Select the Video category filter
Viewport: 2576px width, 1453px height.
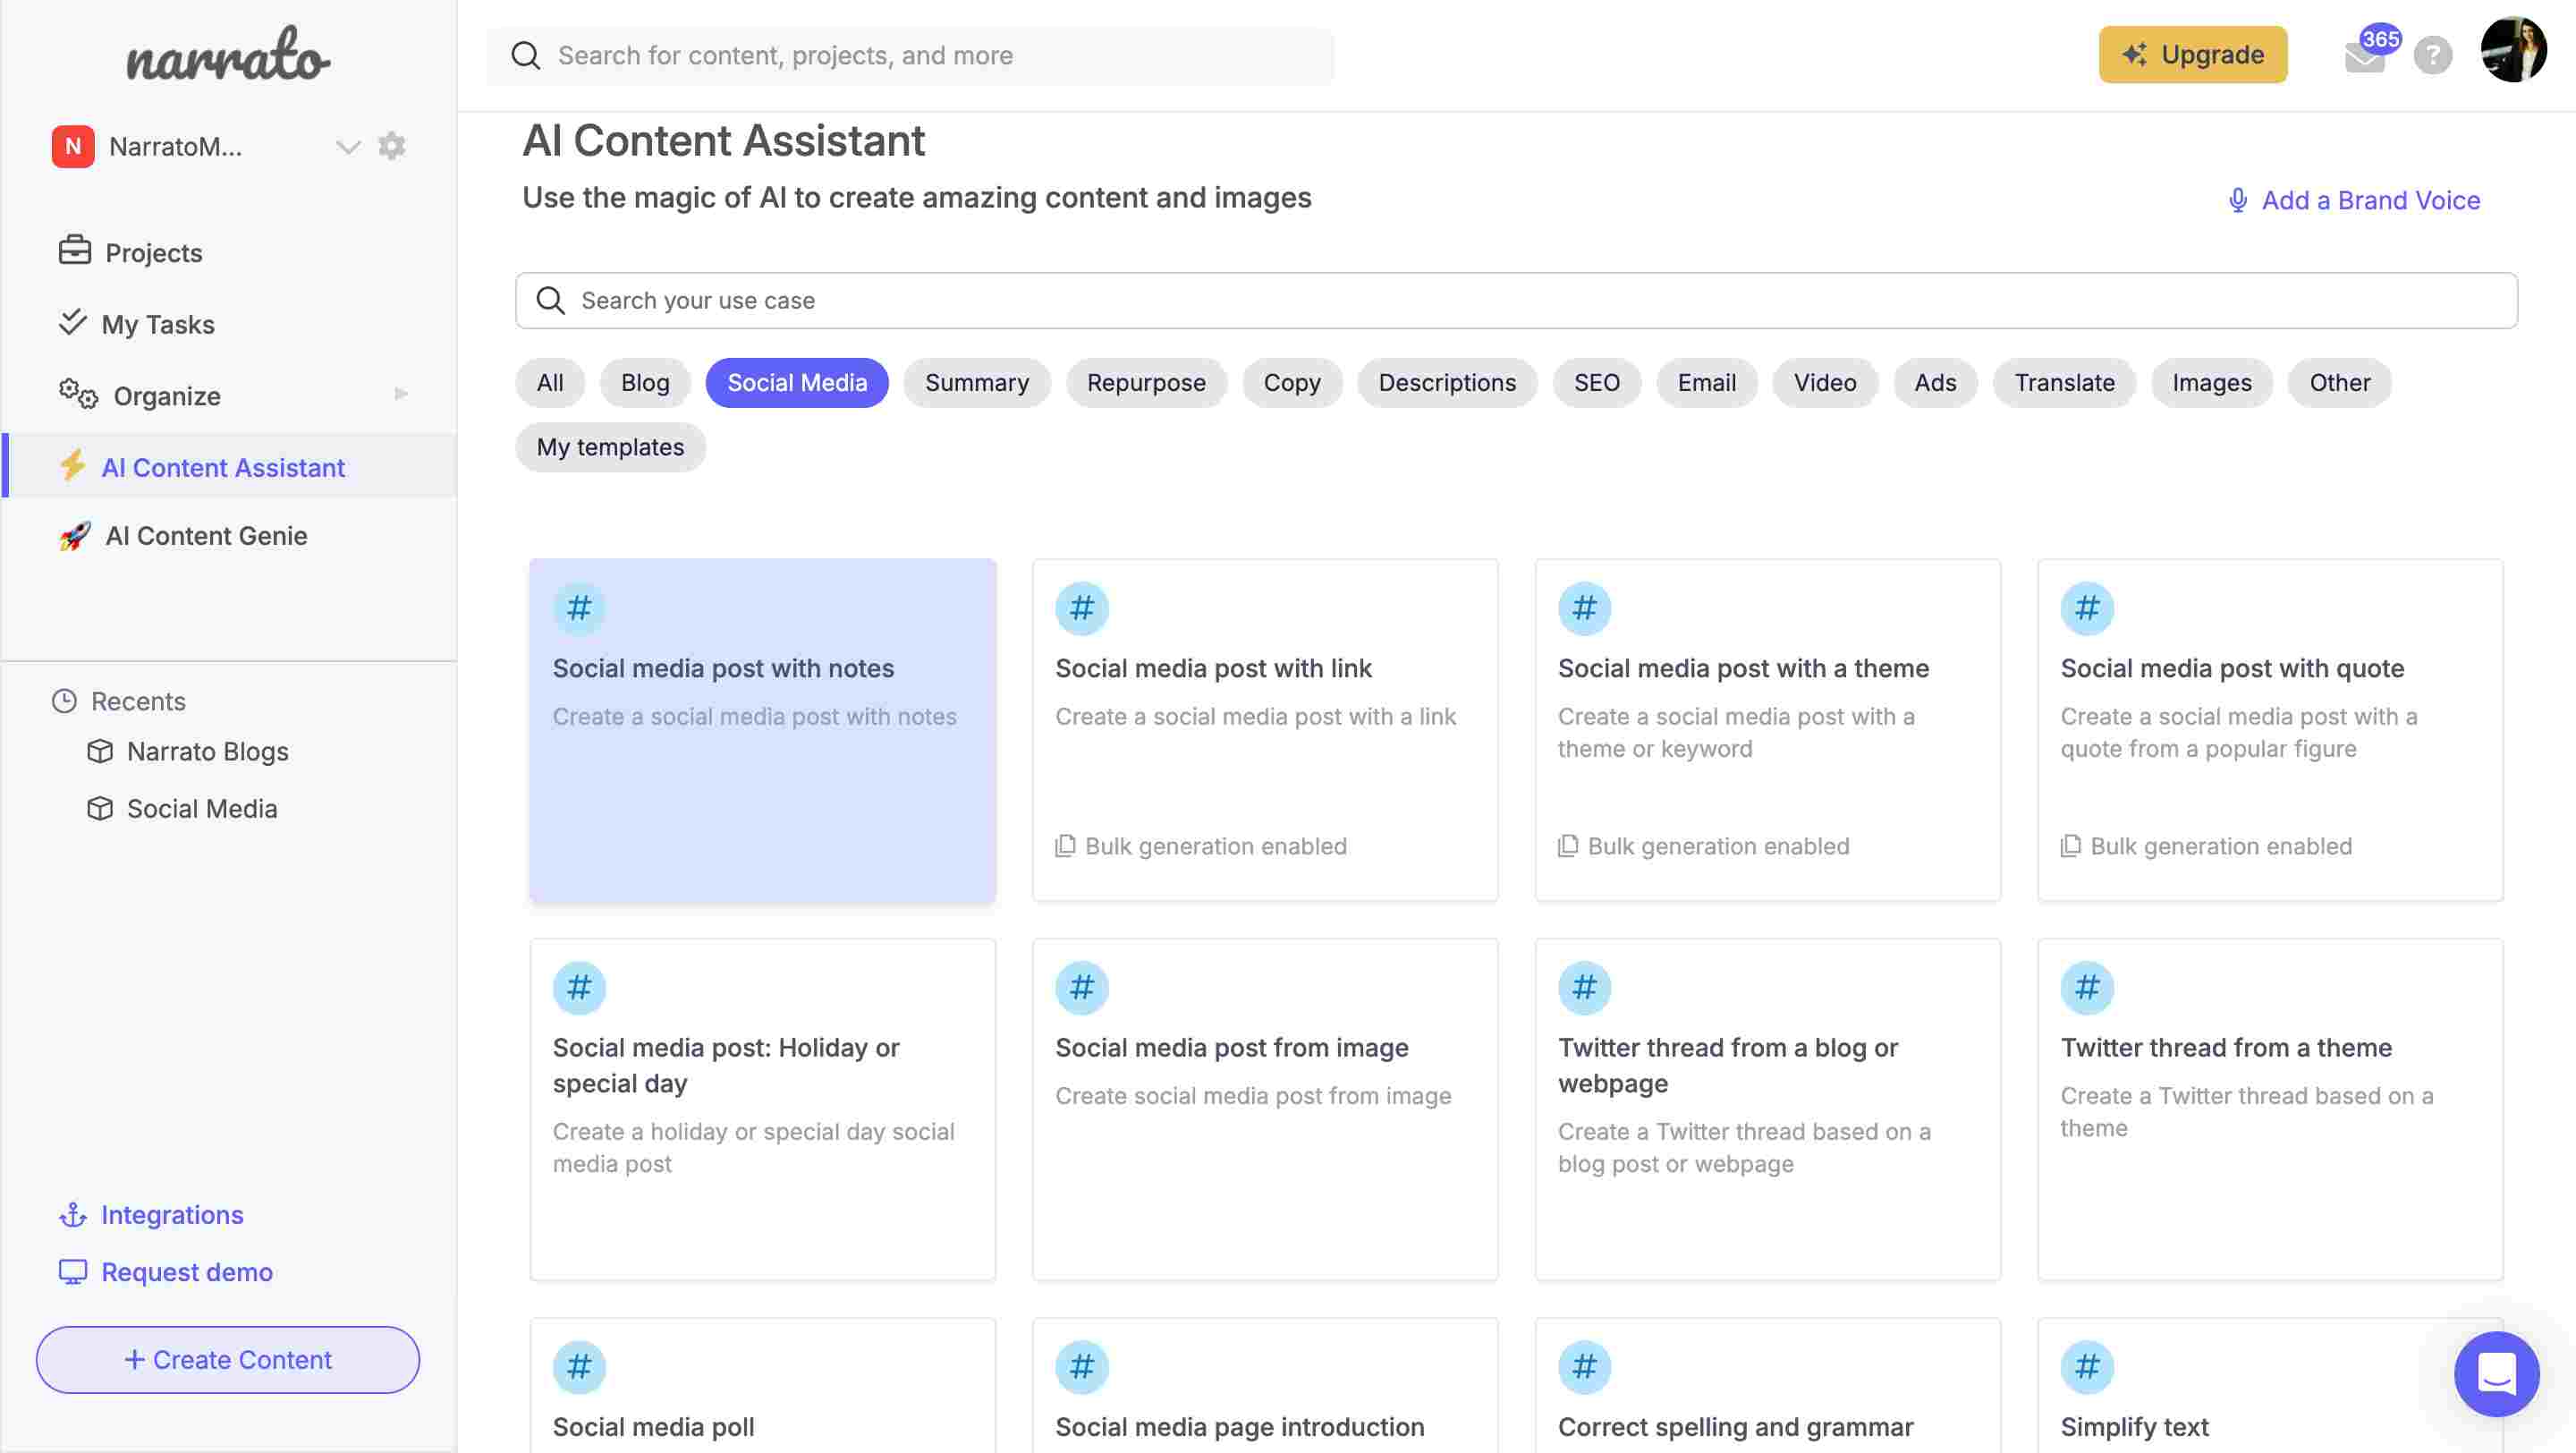pyautogui.click(x=1825, y=382)
